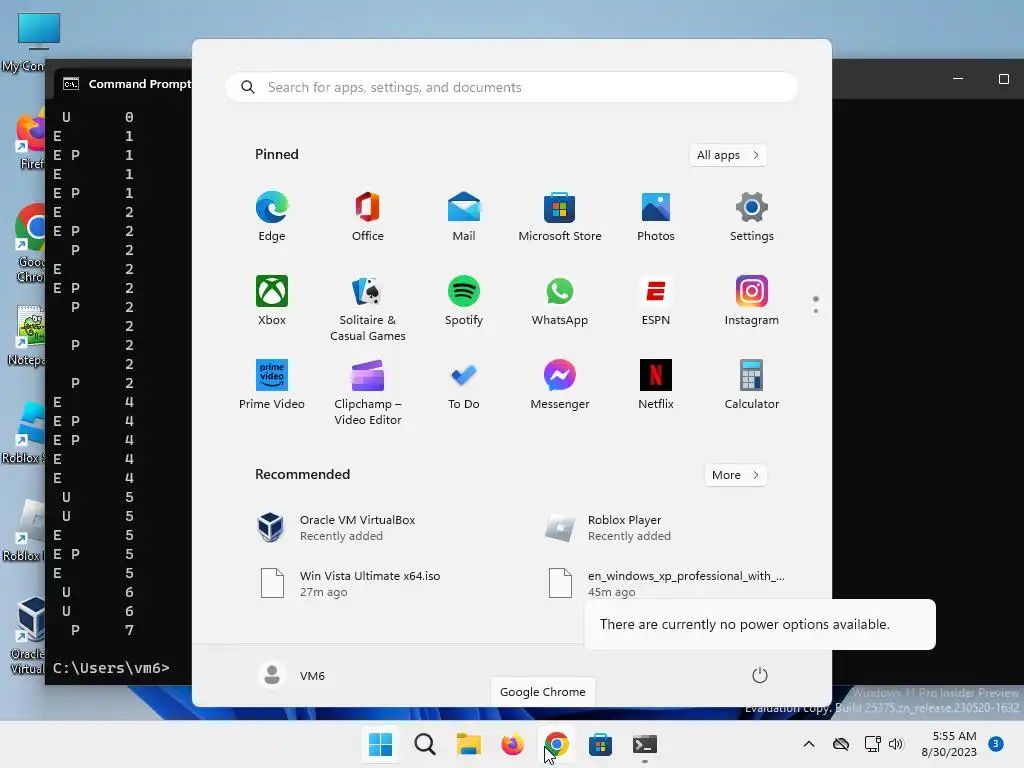Open network status tray icon
The width and height of the screenshot is (1024, 768).
[872, 744]
